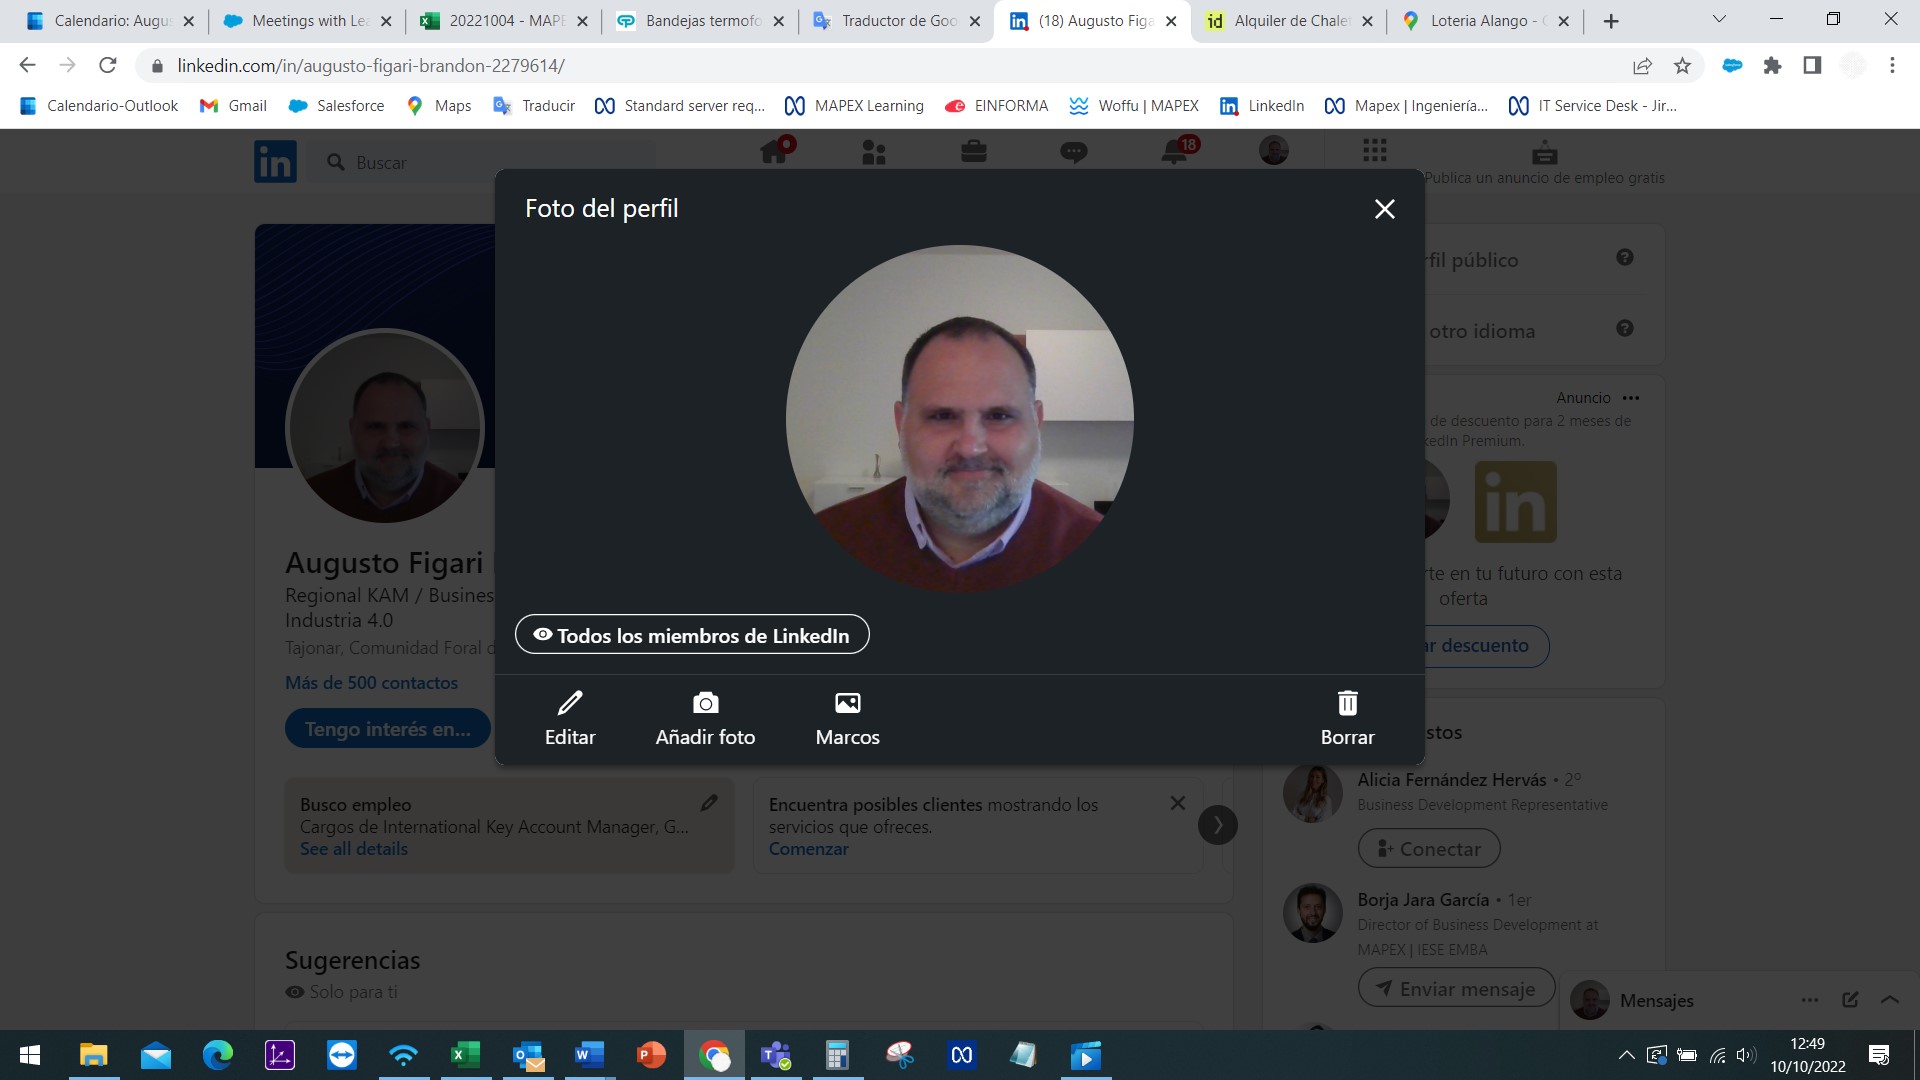This screenshot has width=1920, height=1080.
Task: Click Conectar button for Alicia Fernández
Action: pyautogui.click(x=1428, y=849)
